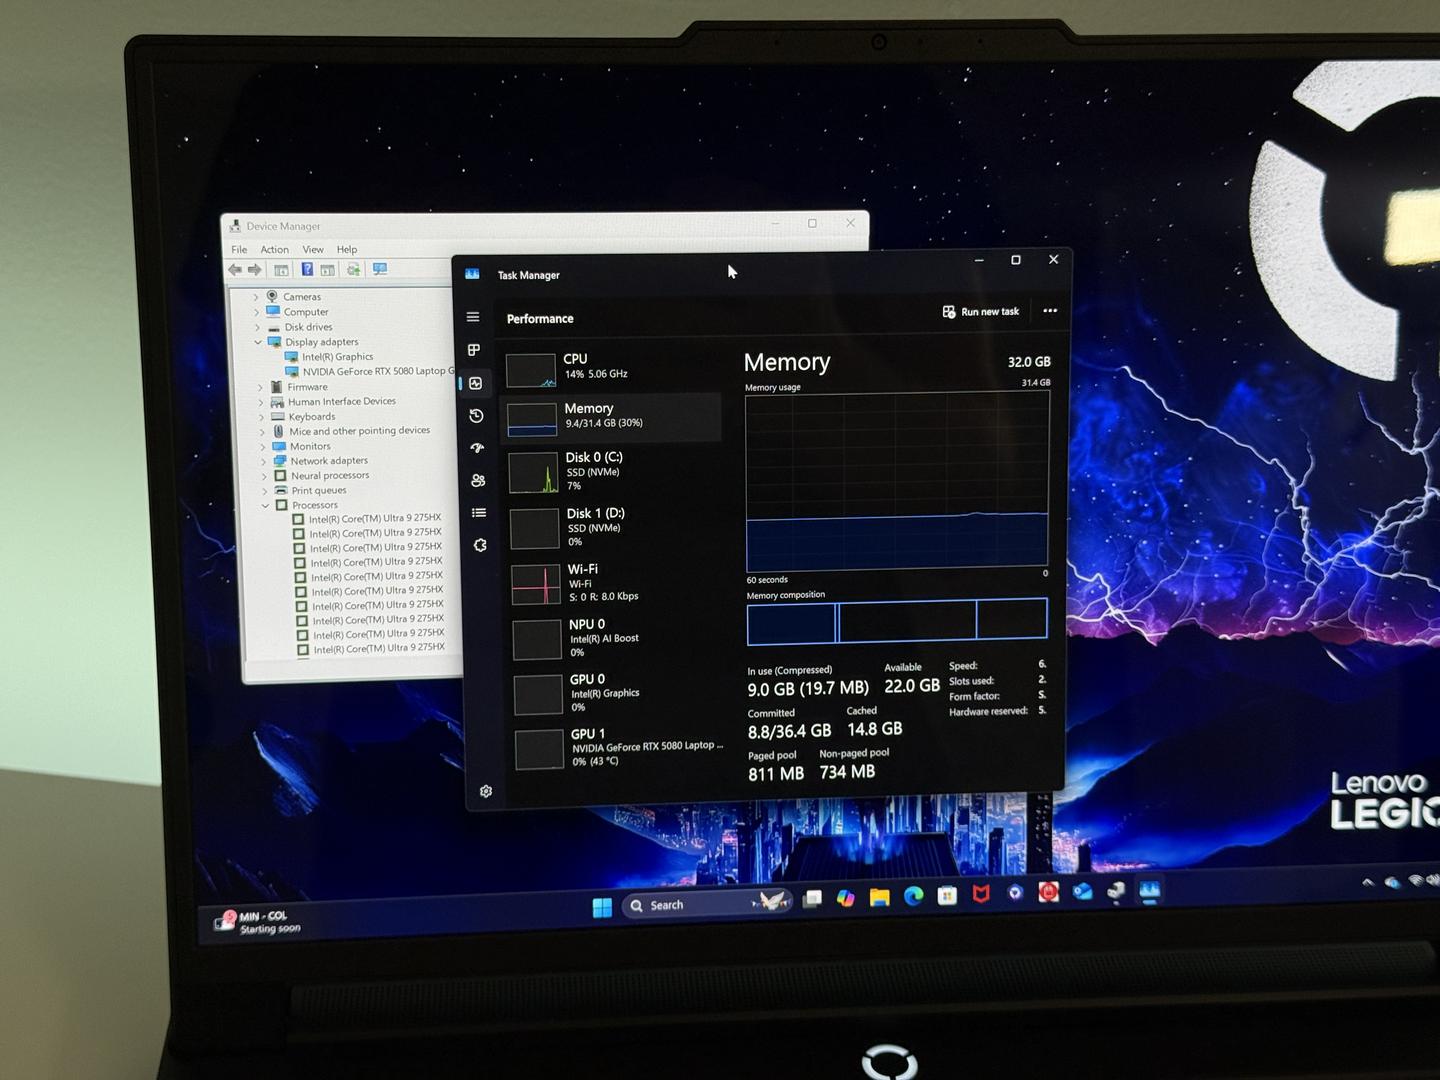
Task: Expand Network adapters node
Action: click(x=264, y=462)
